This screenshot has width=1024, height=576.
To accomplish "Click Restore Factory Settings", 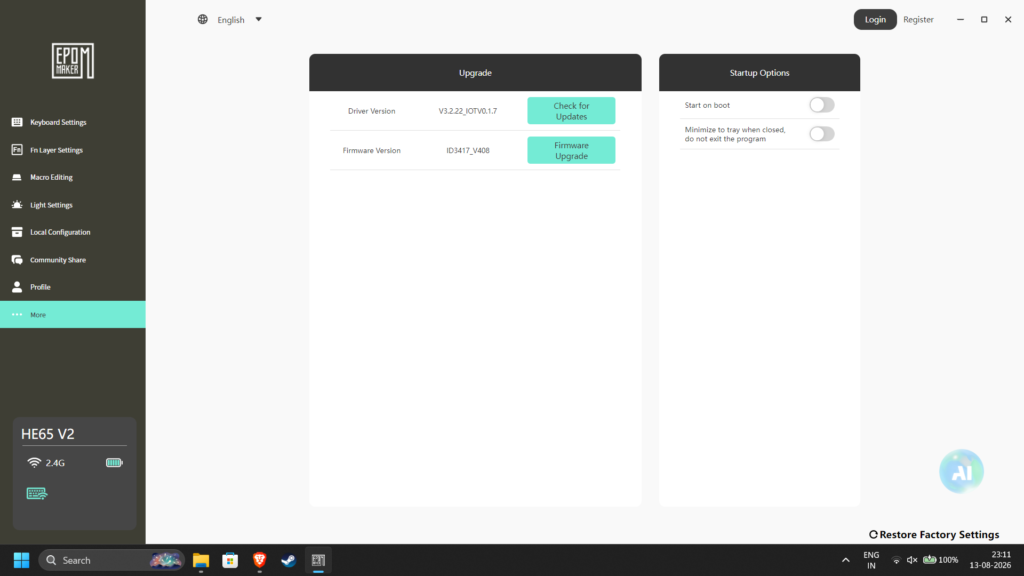I will tap(934, 534).
